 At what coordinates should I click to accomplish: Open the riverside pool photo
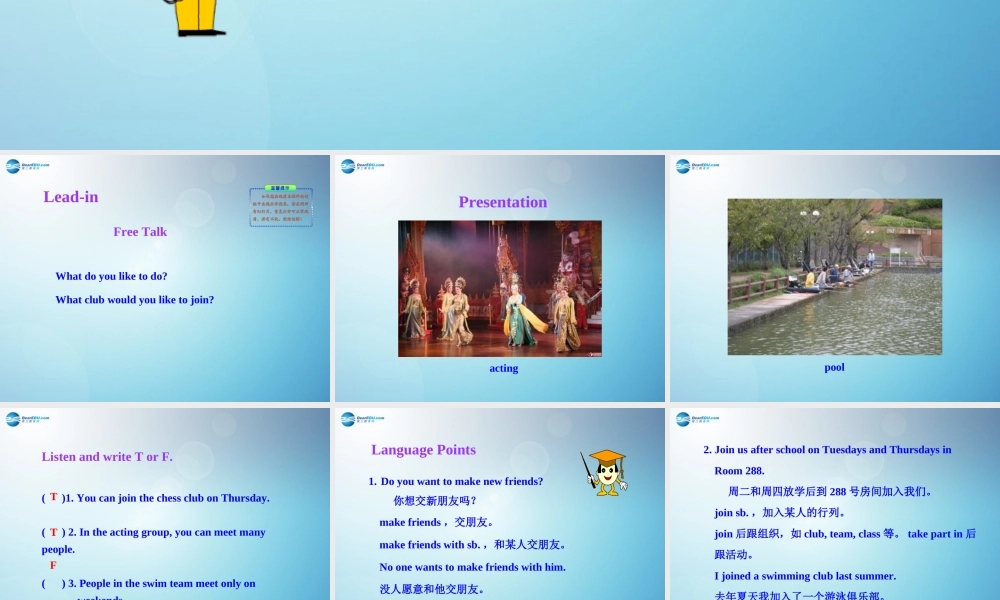point(834,277)
